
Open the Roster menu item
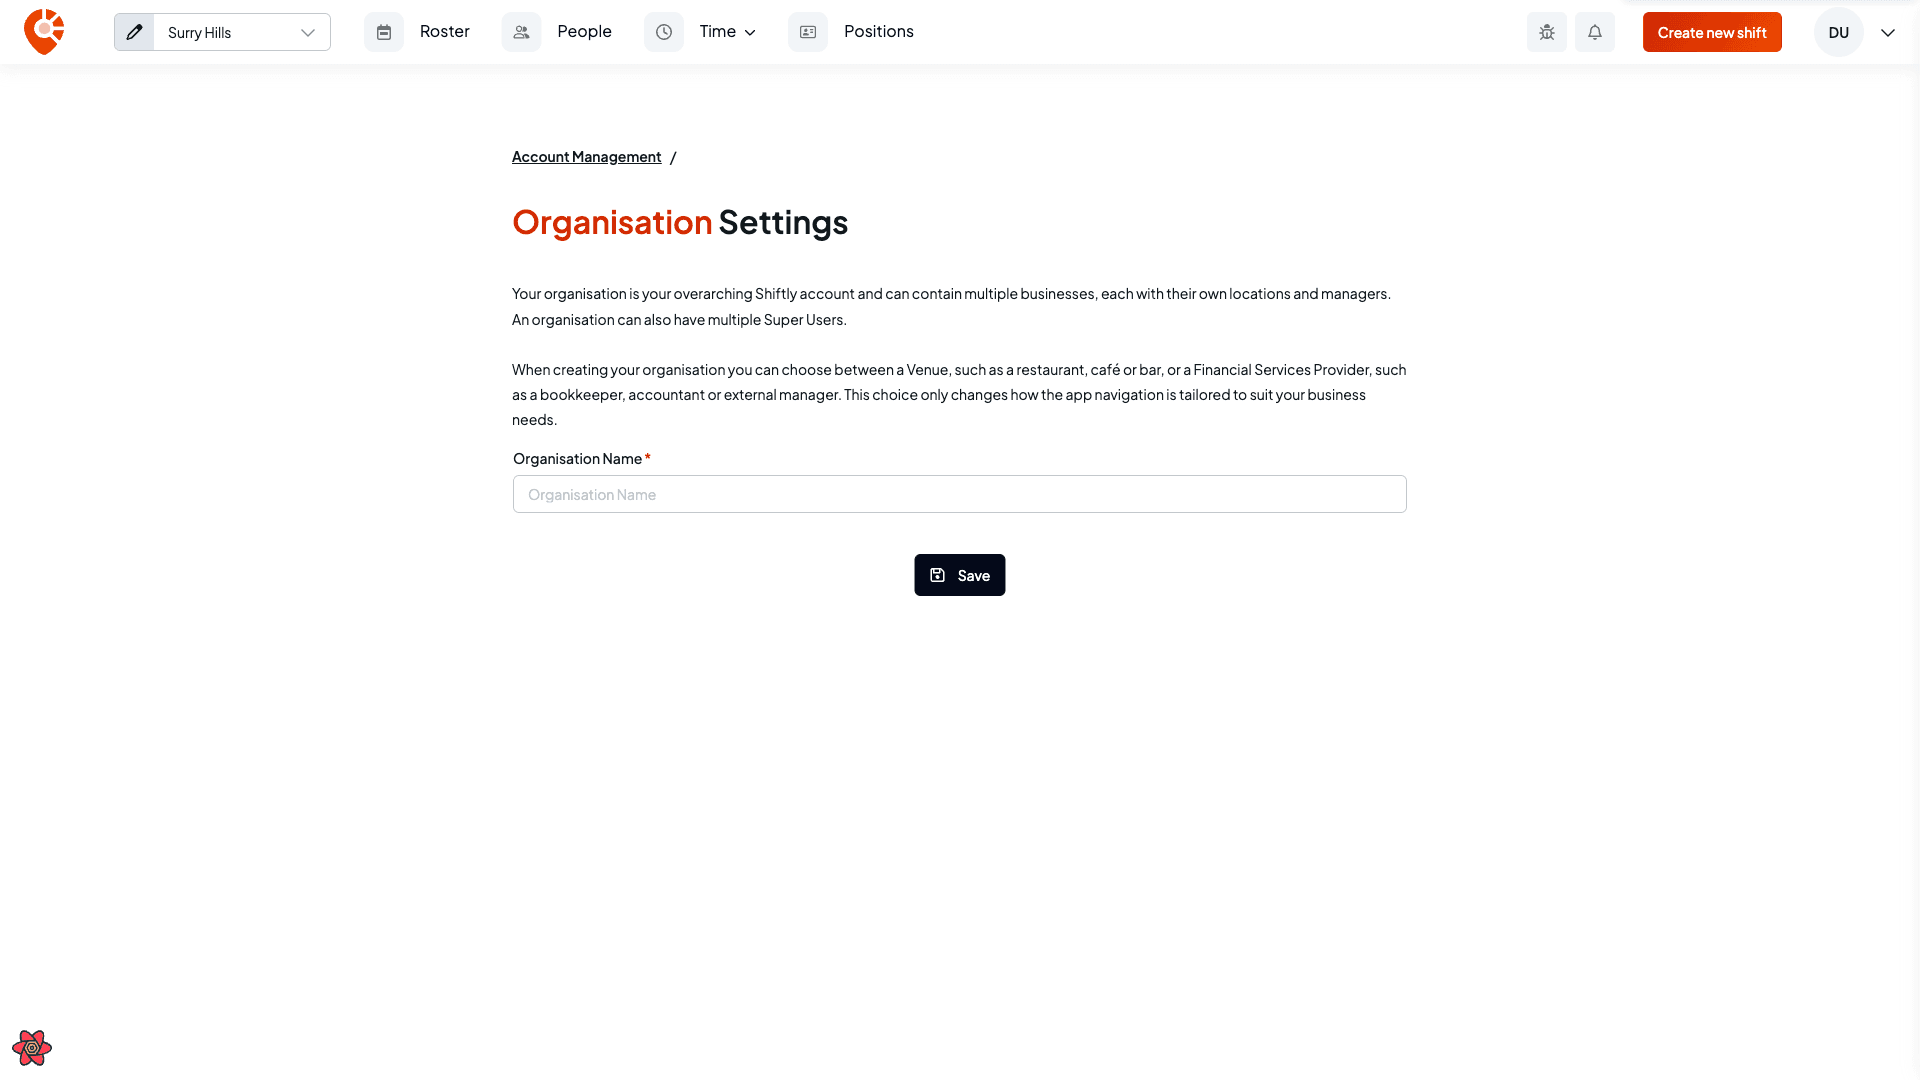pyautogui.click(x=444, y=31)
